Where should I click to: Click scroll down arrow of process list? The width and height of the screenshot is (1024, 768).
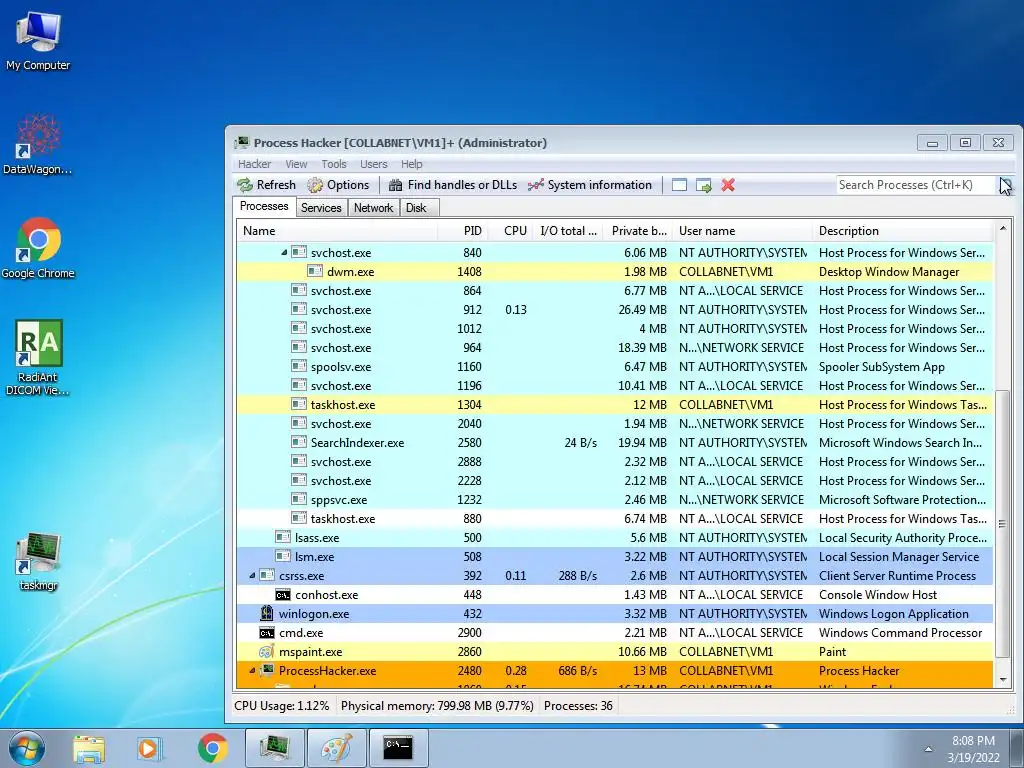(1002, 680)
